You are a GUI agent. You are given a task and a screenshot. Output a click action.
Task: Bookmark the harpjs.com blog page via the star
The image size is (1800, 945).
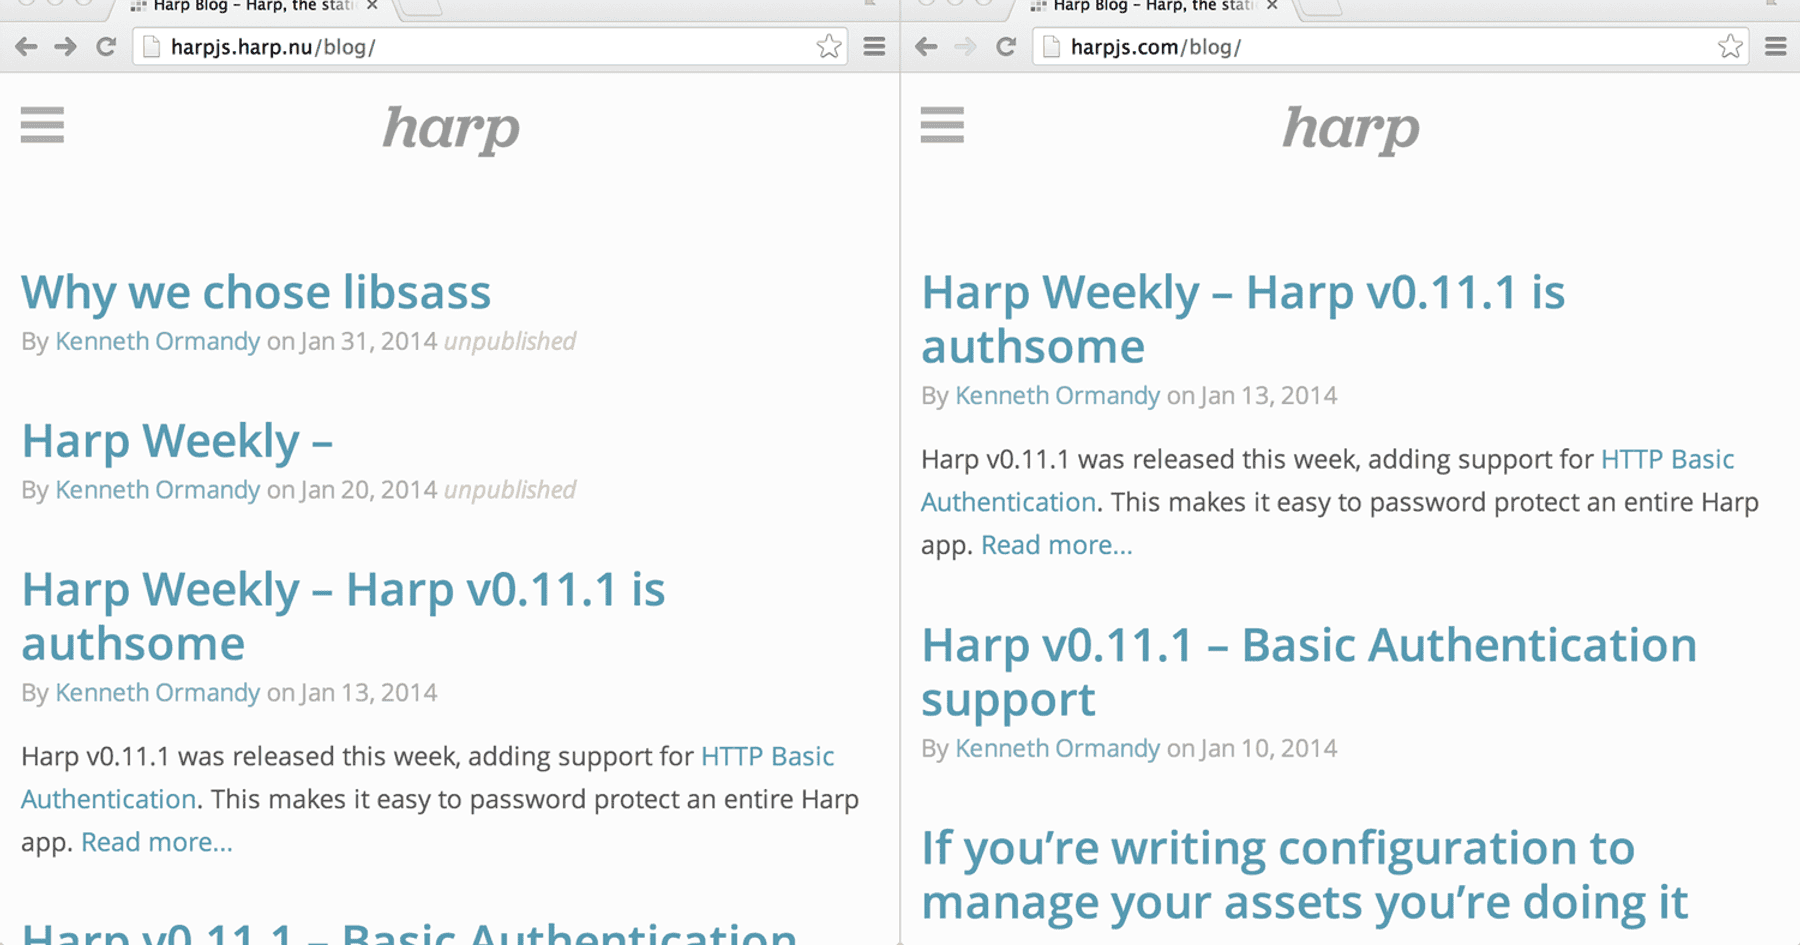(1729, 45)
